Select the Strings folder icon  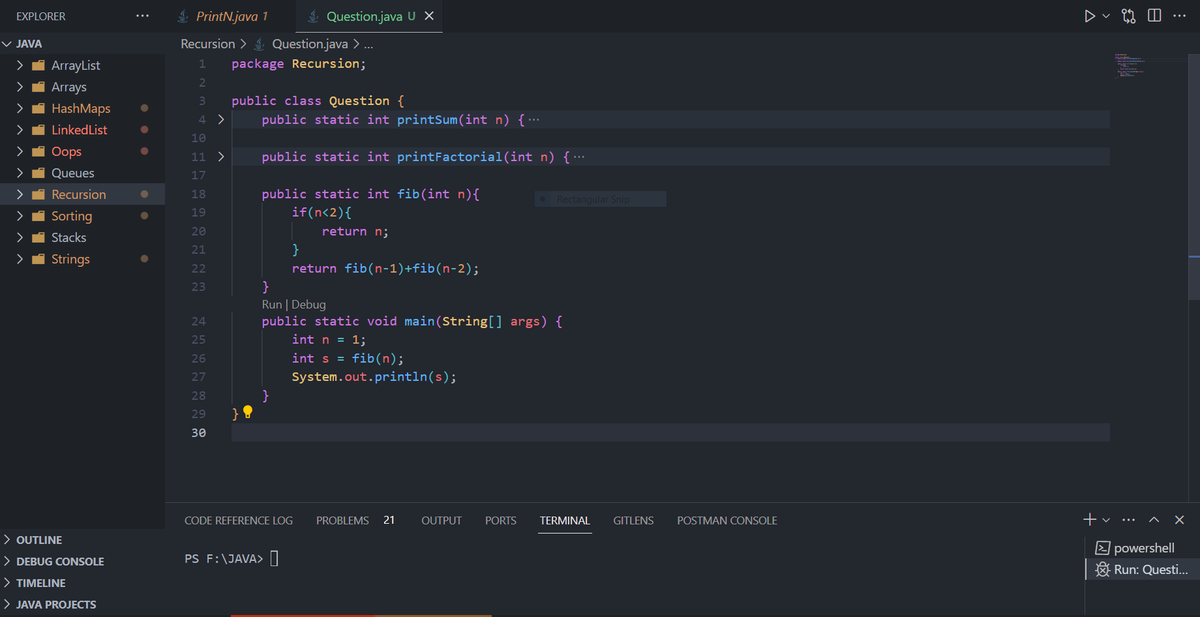40,259
